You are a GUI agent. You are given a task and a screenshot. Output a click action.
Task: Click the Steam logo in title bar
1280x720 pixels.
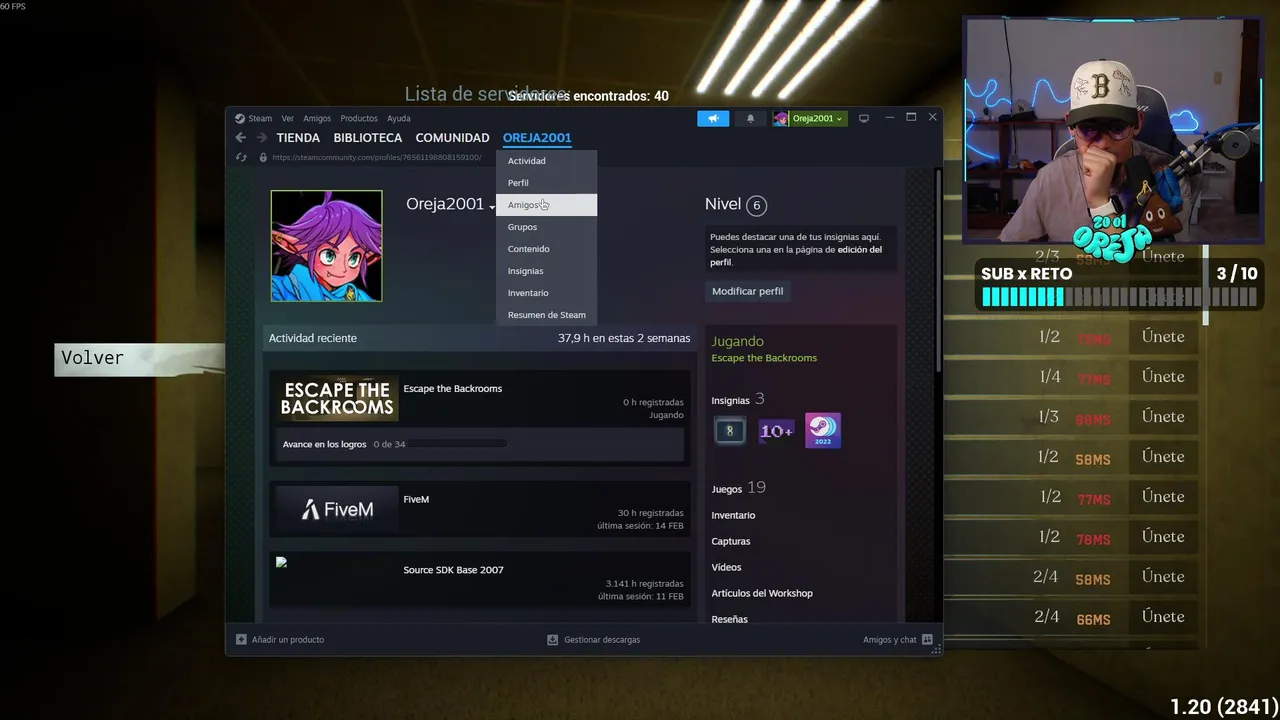(240, 118)
